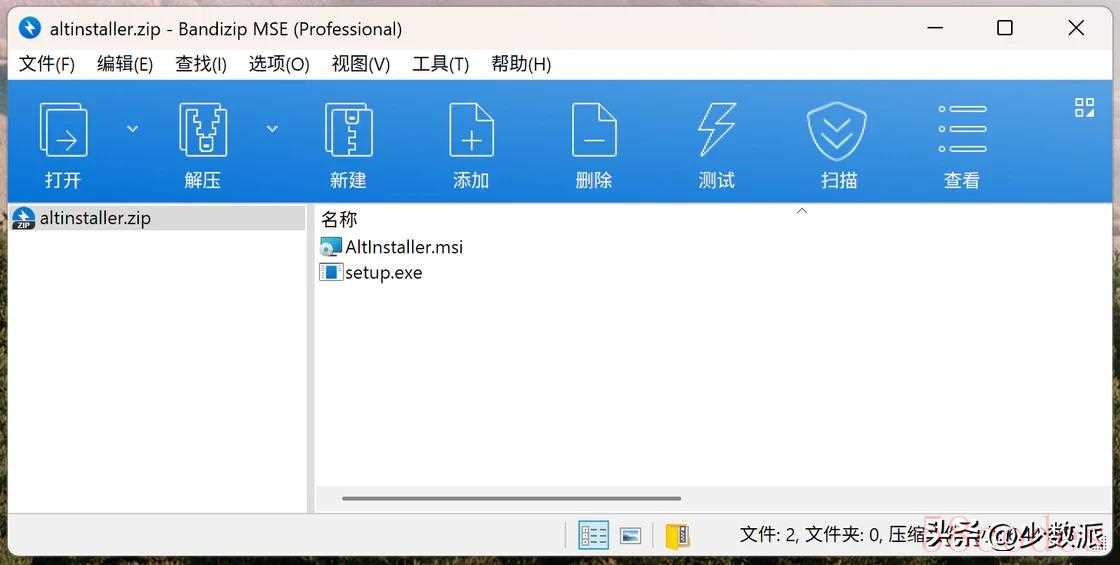This screenshot has height=565, width=1120.
Task: Open the 工具(T) menu
Action: [x=440, y=64]
